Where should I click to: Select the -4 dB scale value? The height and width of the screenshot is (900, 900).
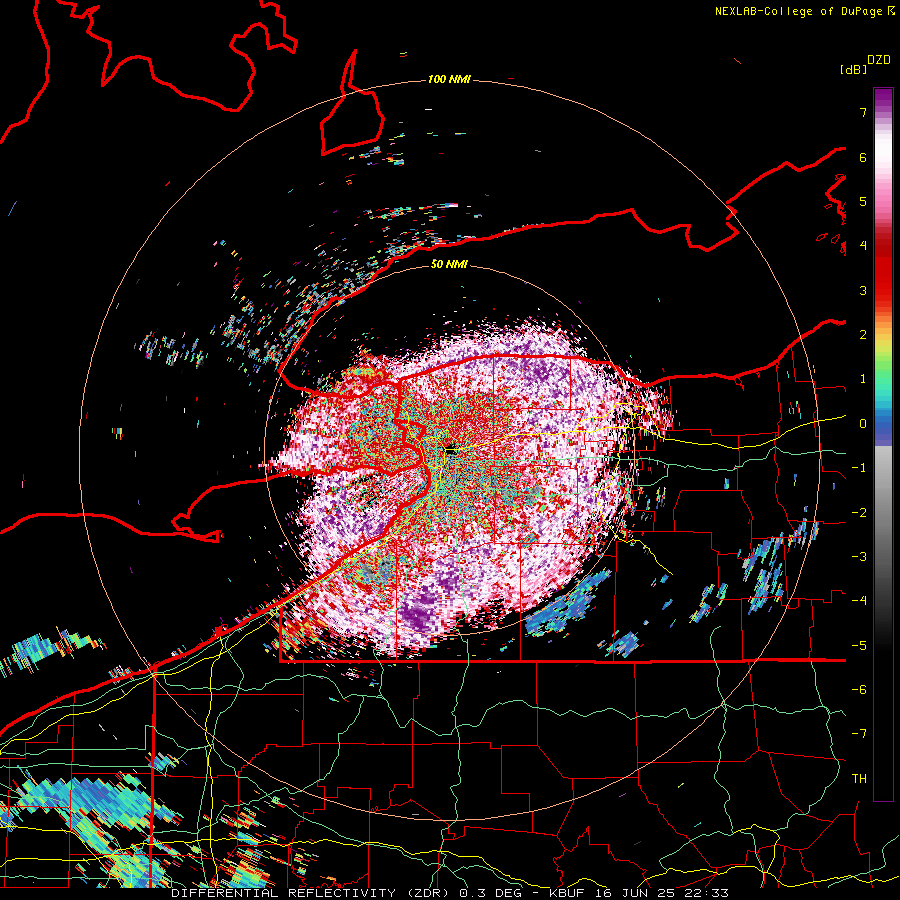pos(859,600)
